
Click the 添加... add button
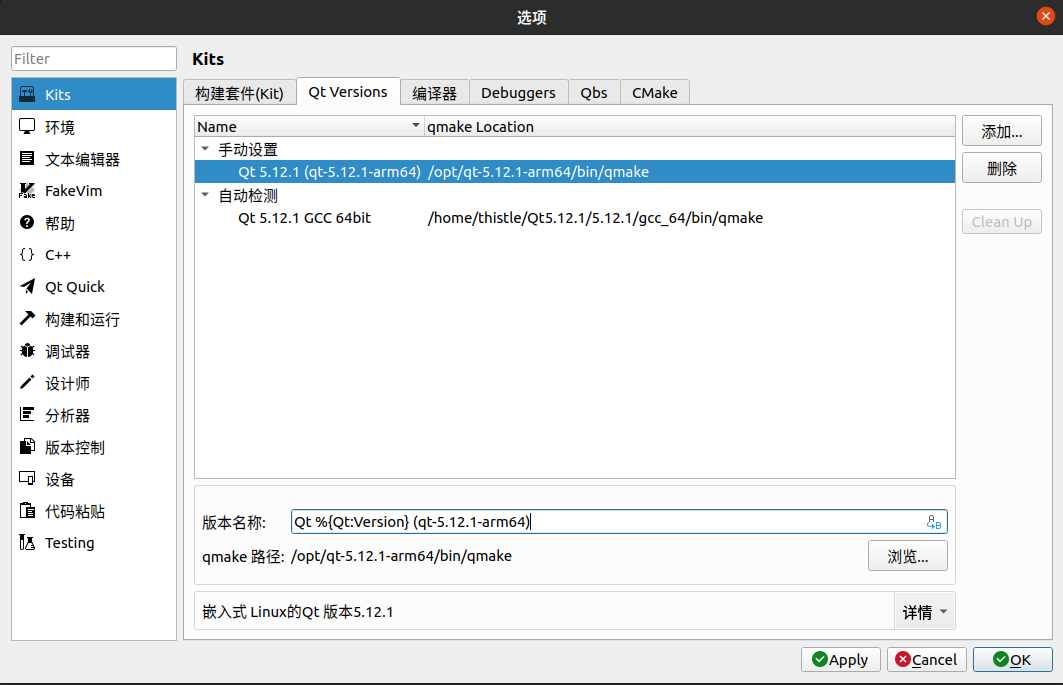1001,132
